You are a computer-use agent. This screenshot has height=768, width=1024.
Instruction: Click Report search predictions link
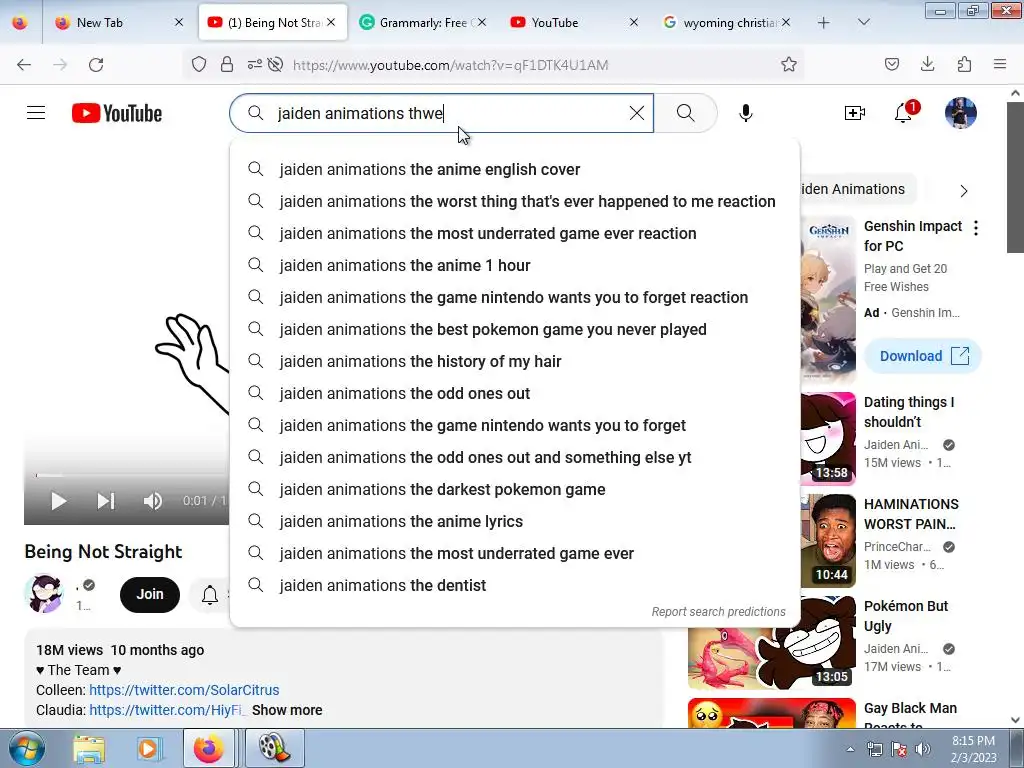(718, 612)
